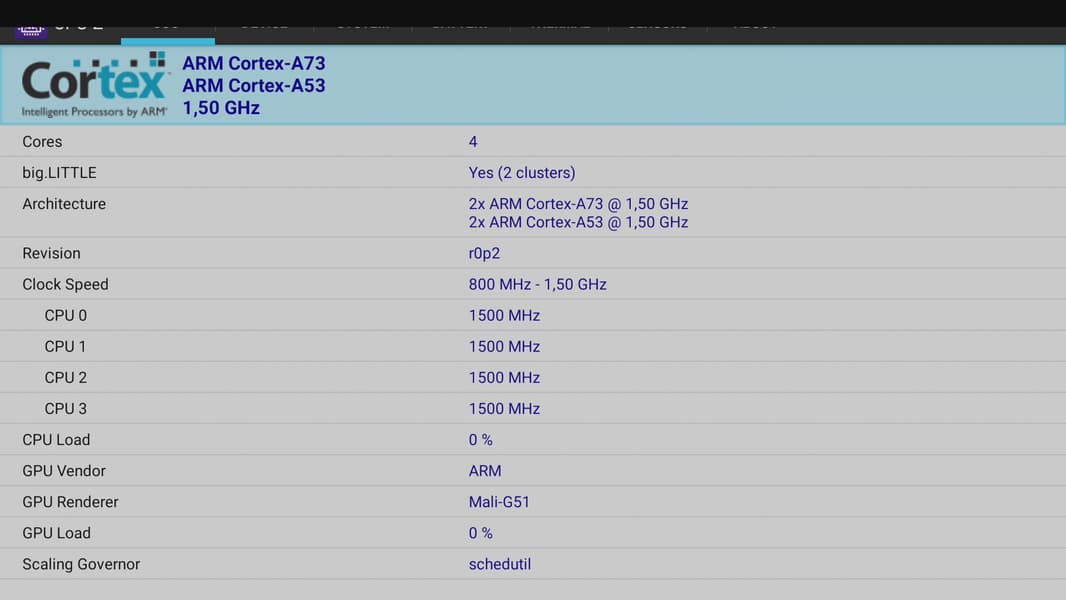Click the CPU 3 label
1066x600 pixels.
pos(66,408)
